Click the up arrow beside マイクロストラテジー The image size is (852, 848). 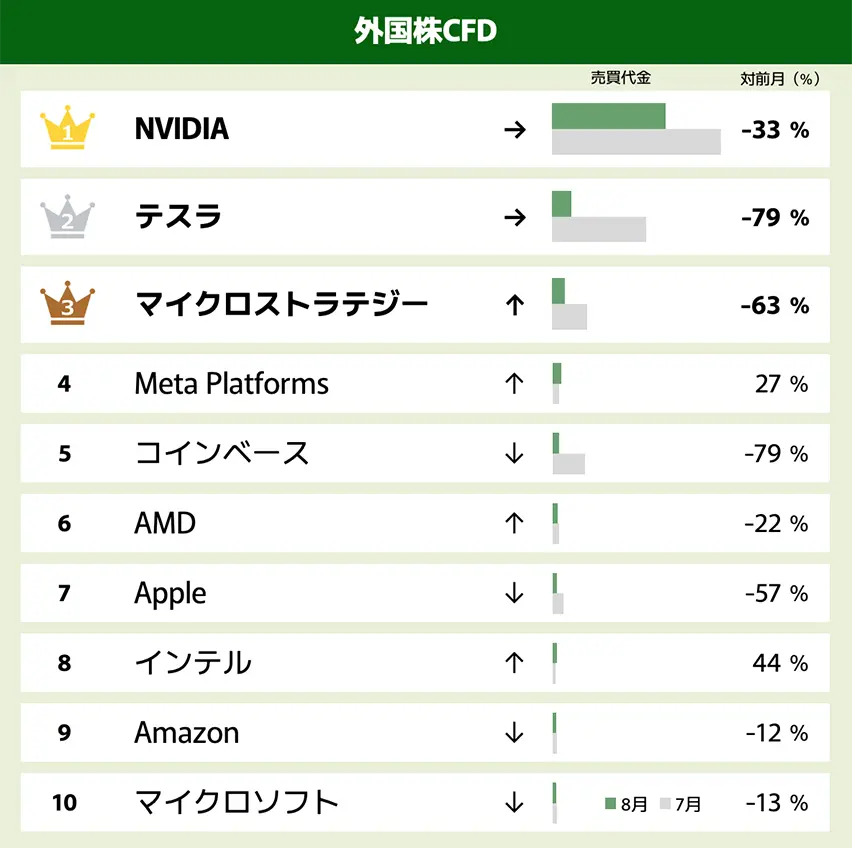point(514,305)
